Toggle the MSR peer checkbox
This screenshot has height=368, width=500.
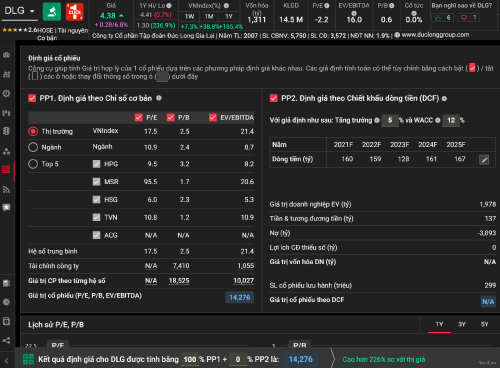(x=96, y=182)
